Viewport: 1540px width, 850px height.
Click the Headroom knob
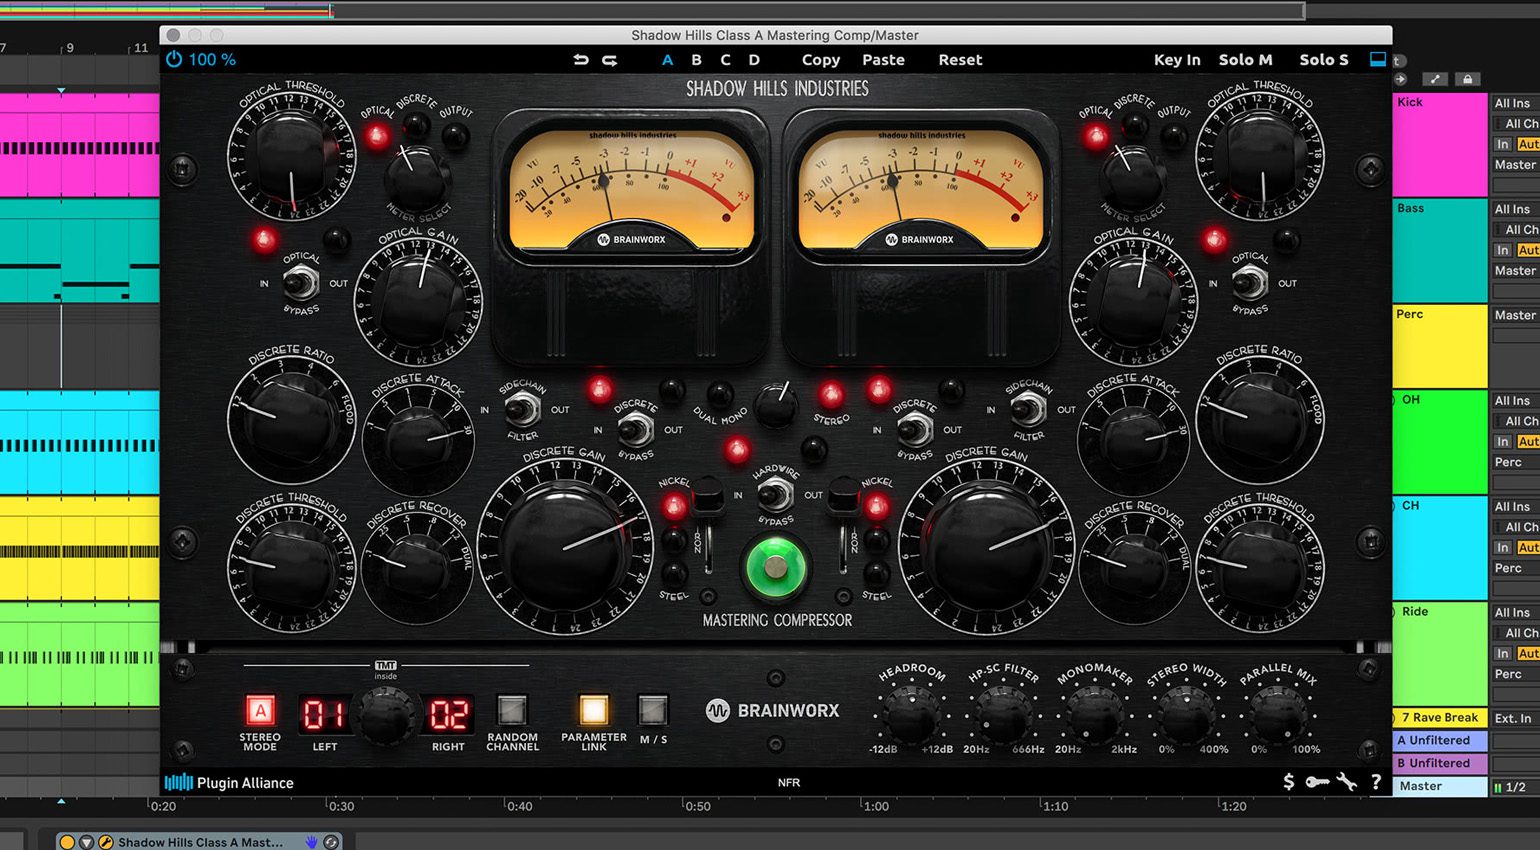point(911,714)
